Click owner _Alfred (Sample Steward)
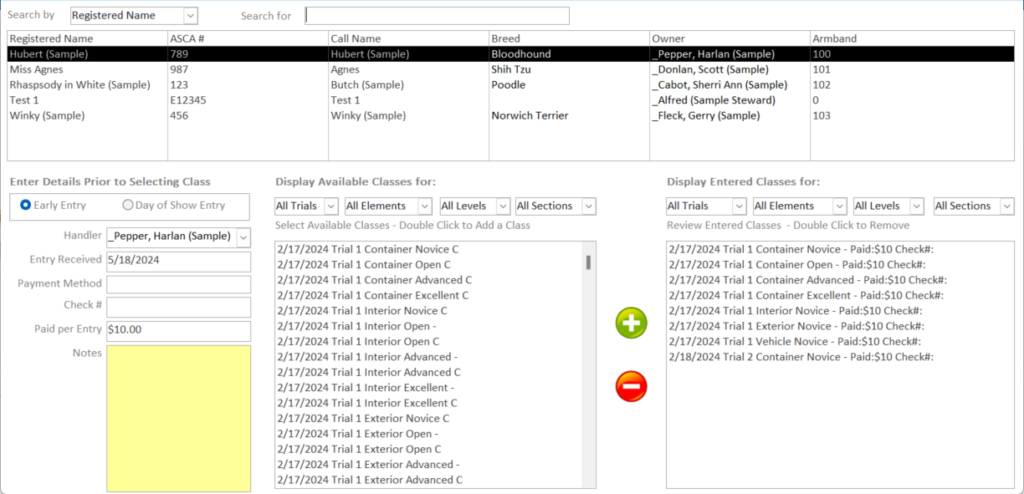The image size is (1024, 494). point(730,100)
